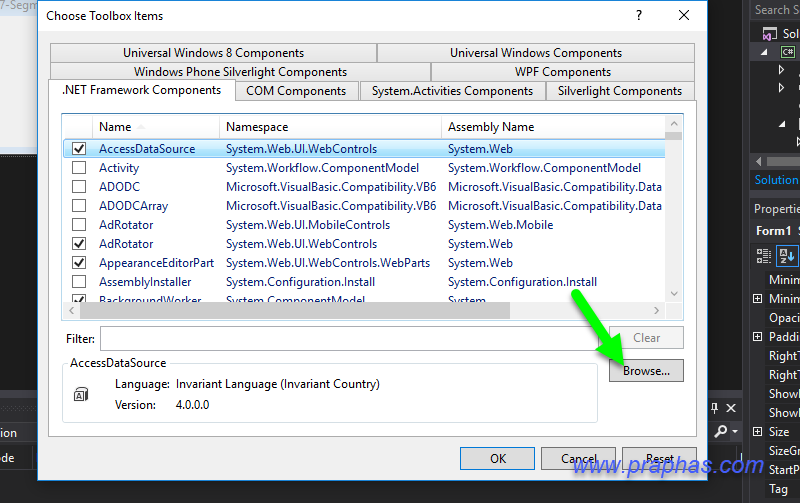Screen dimensions: 800x503
Task: Switch to Windows Phone Silverlight Components tab
Action: pos(240,72)
